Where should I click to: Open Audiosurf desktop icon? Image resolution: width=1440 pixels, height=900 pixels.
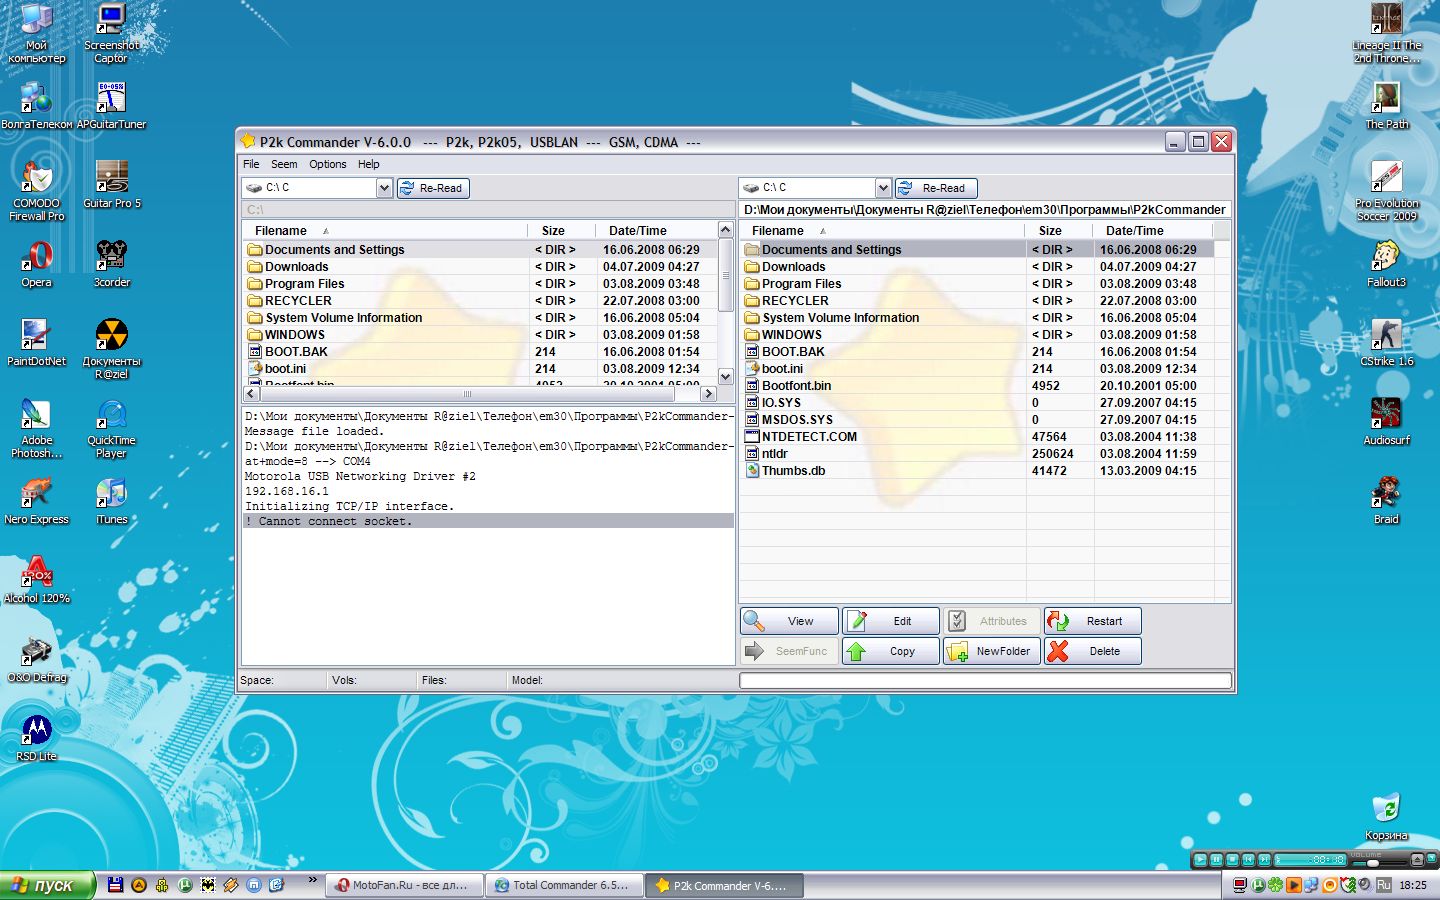[x=1386, y=422]
